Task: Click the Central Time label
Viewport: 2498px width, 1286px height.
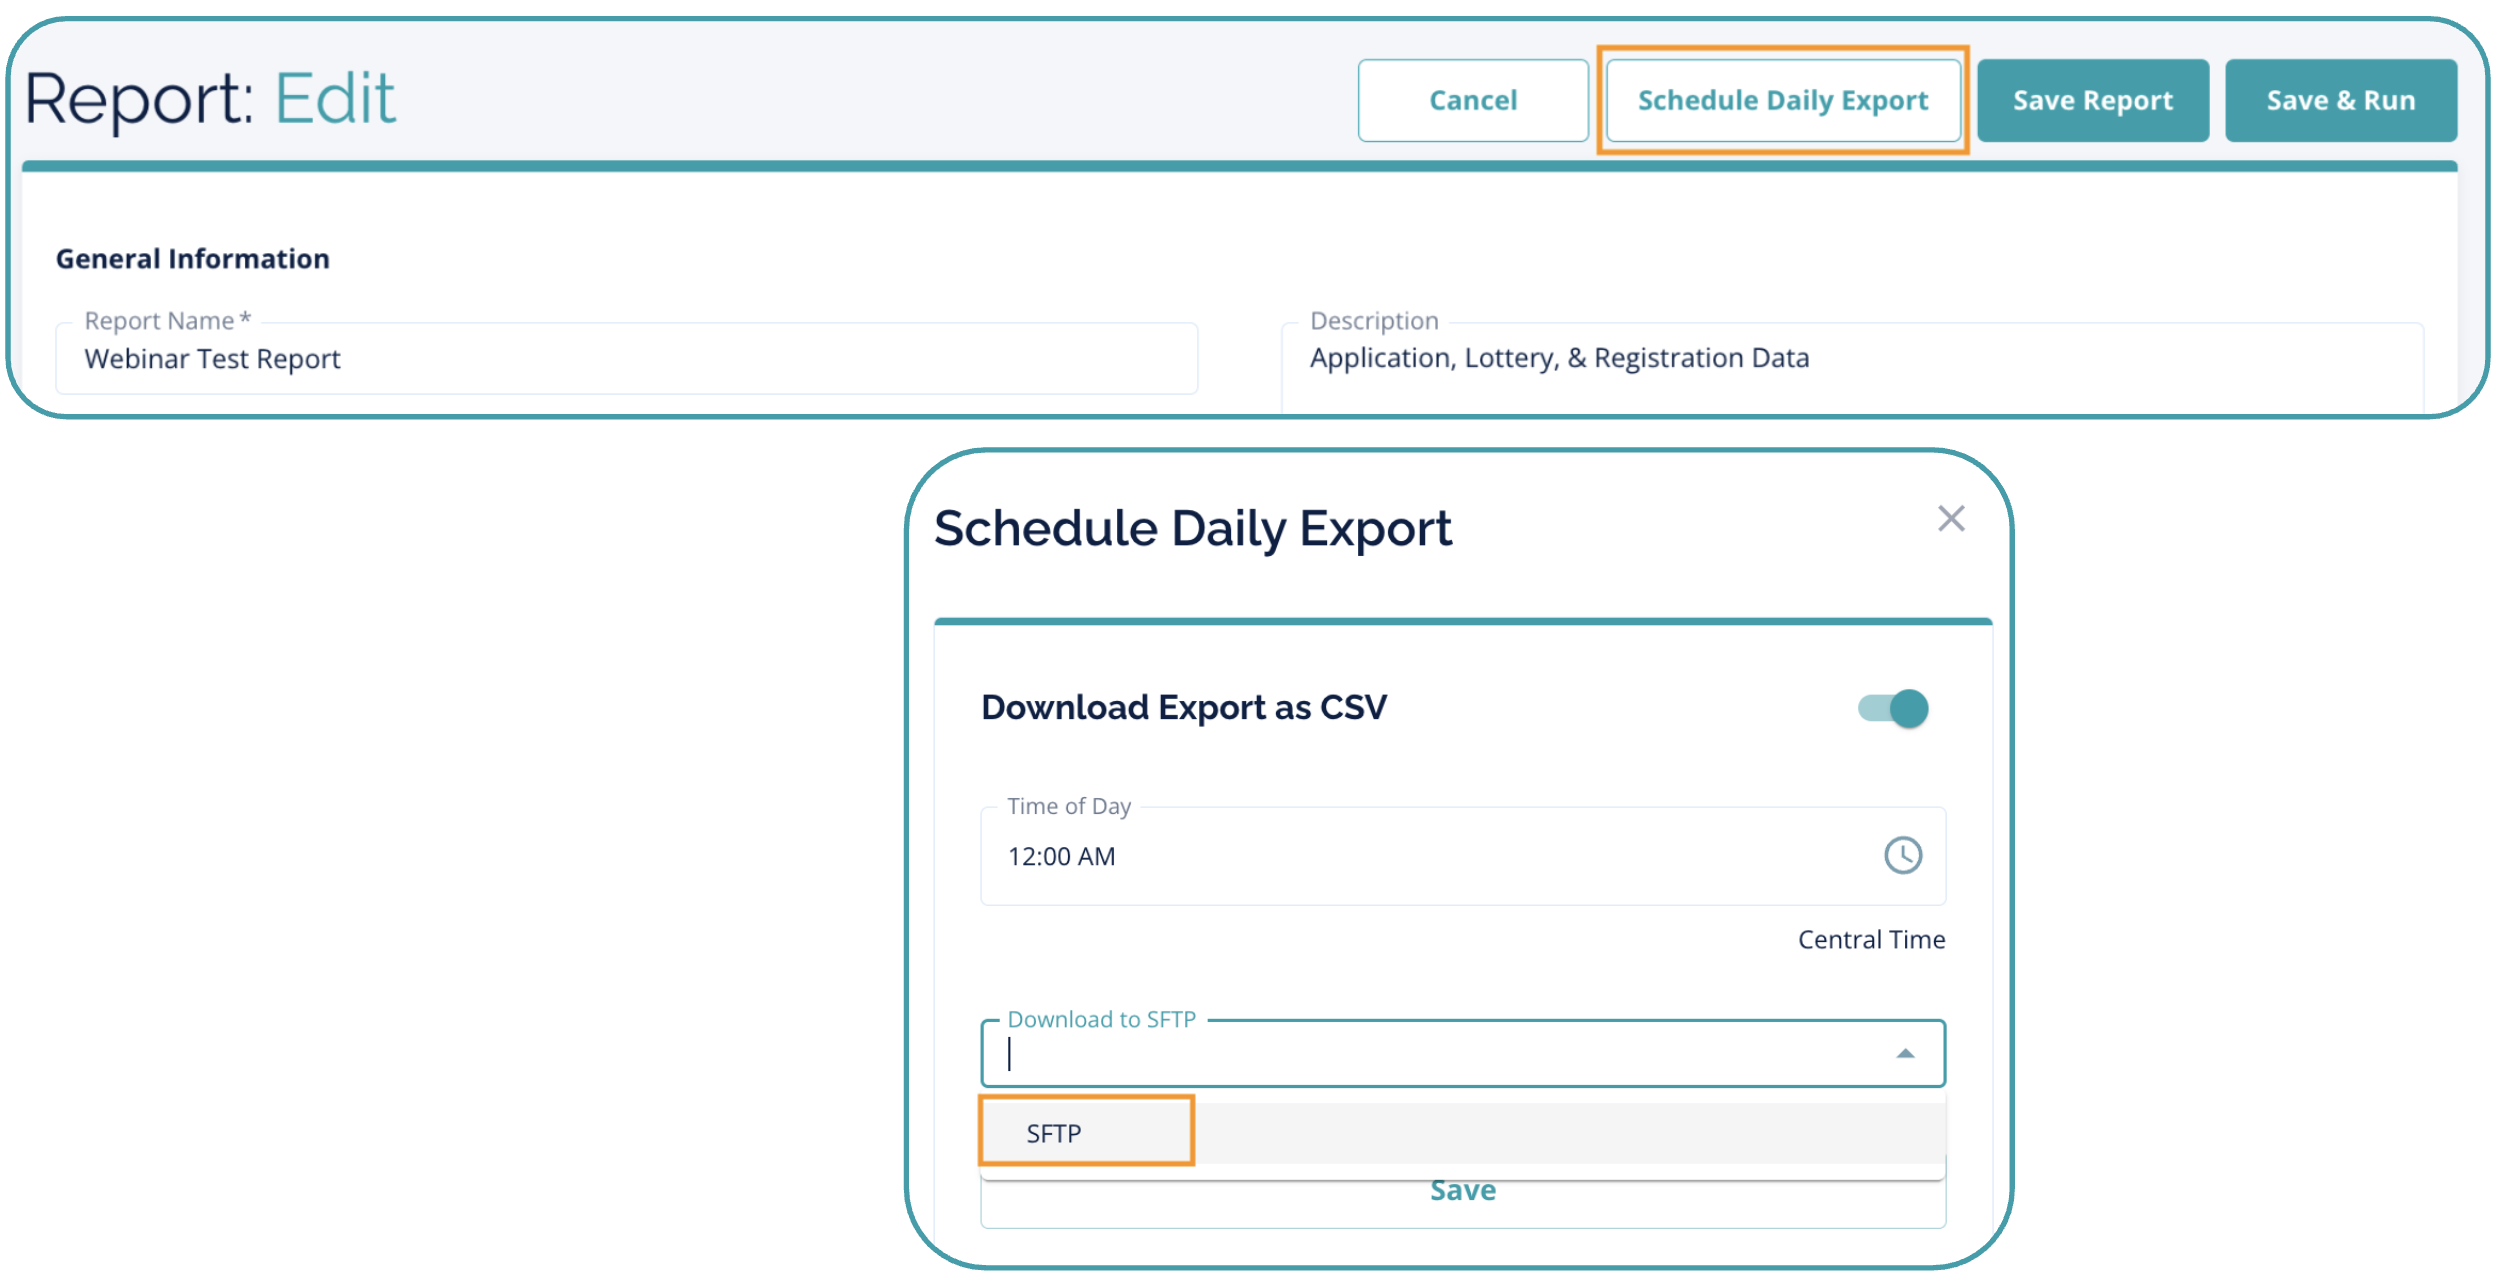Action: (x=1870, y=939)
